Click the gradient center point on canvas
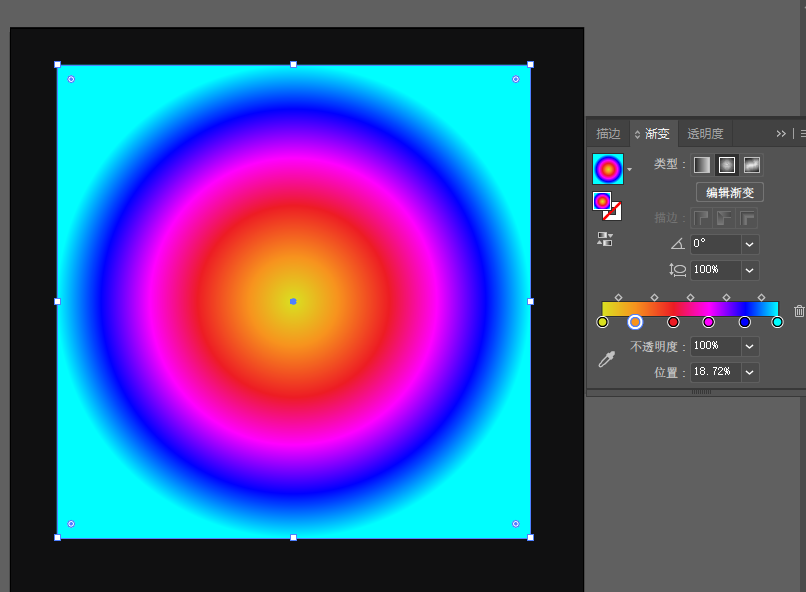 coord(293,302)
